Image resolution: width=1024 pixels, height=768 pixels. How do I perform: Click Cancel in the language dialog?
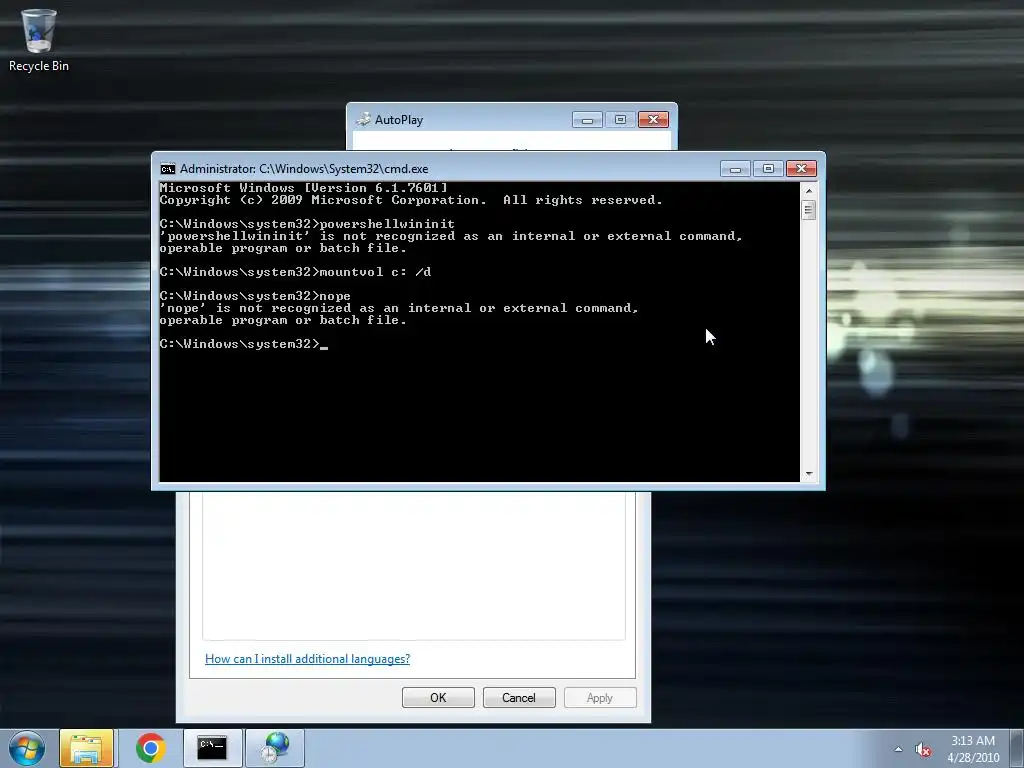[519, 697]
